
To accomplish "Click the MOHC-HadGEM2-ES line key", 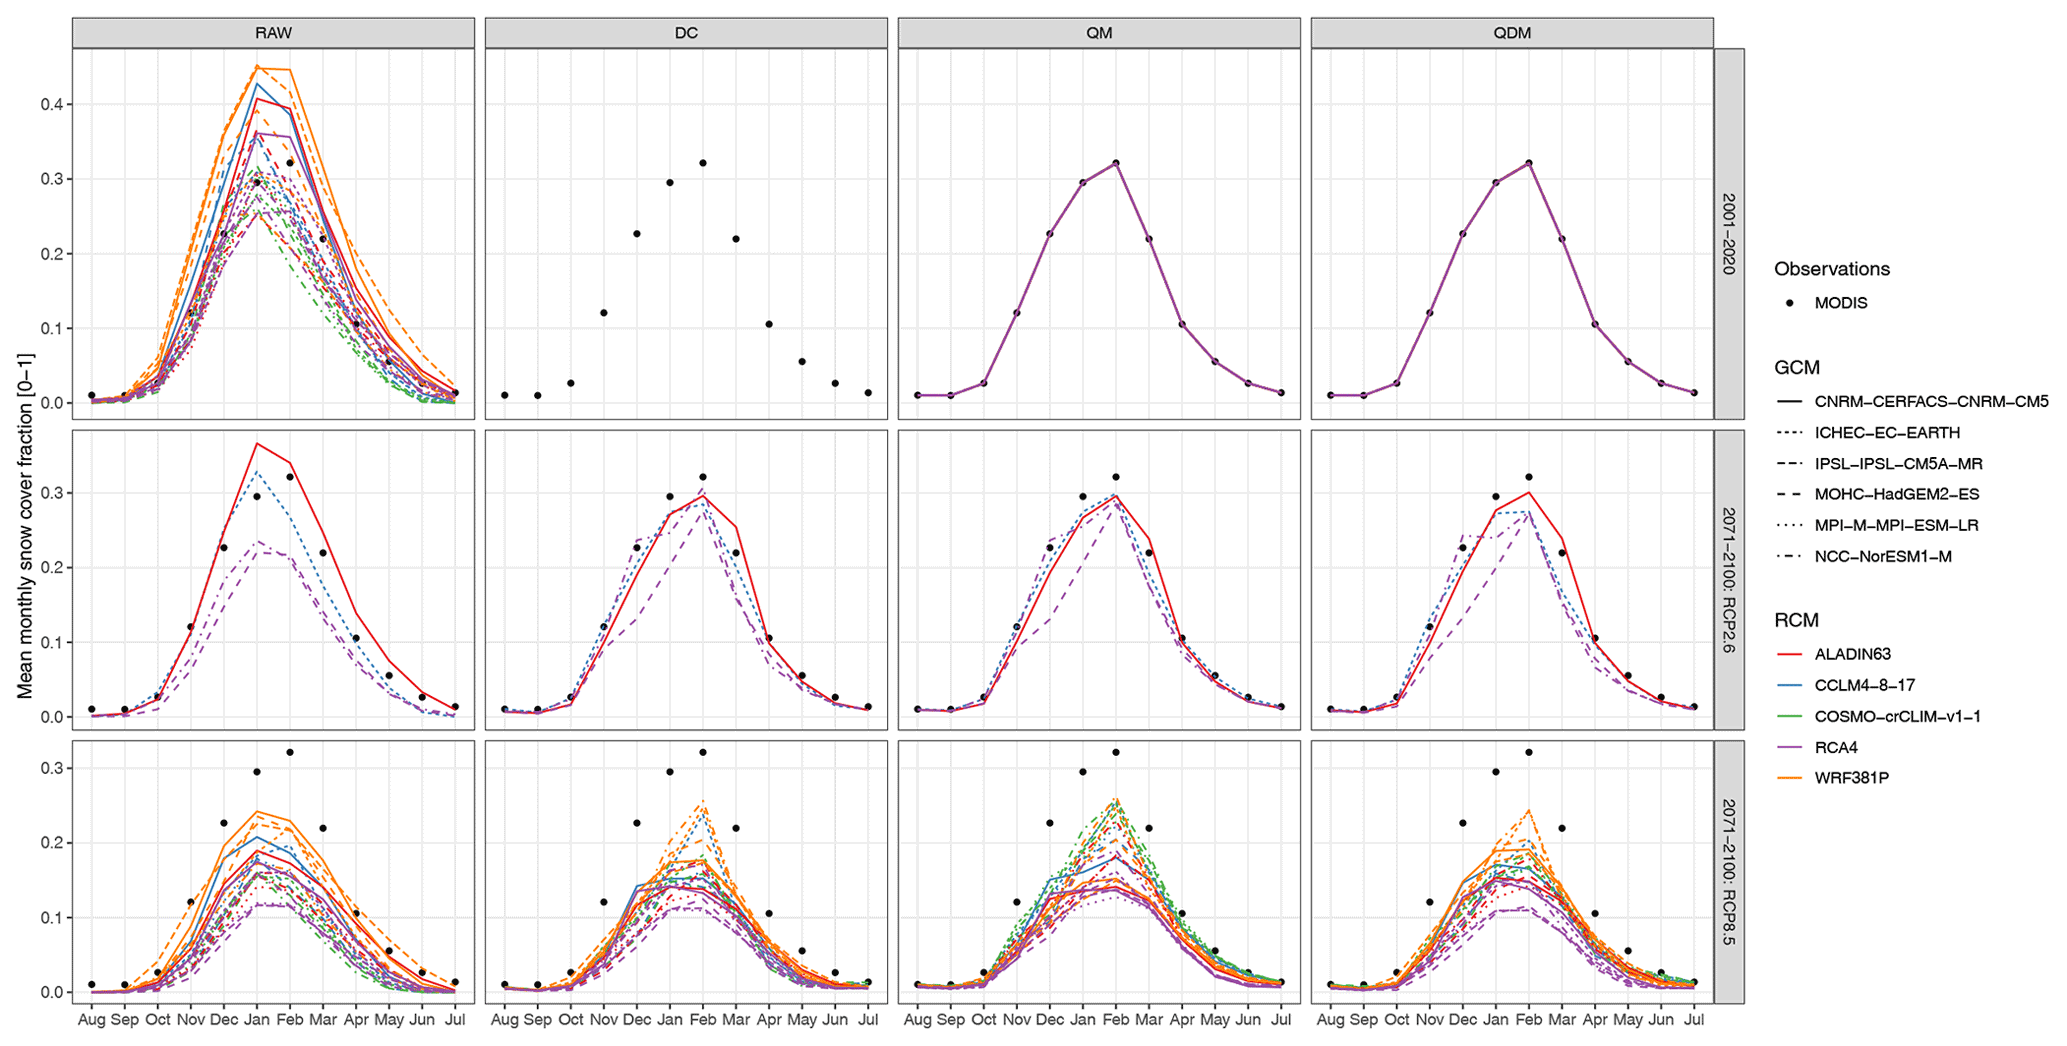I will click(x=1791, y=494).
